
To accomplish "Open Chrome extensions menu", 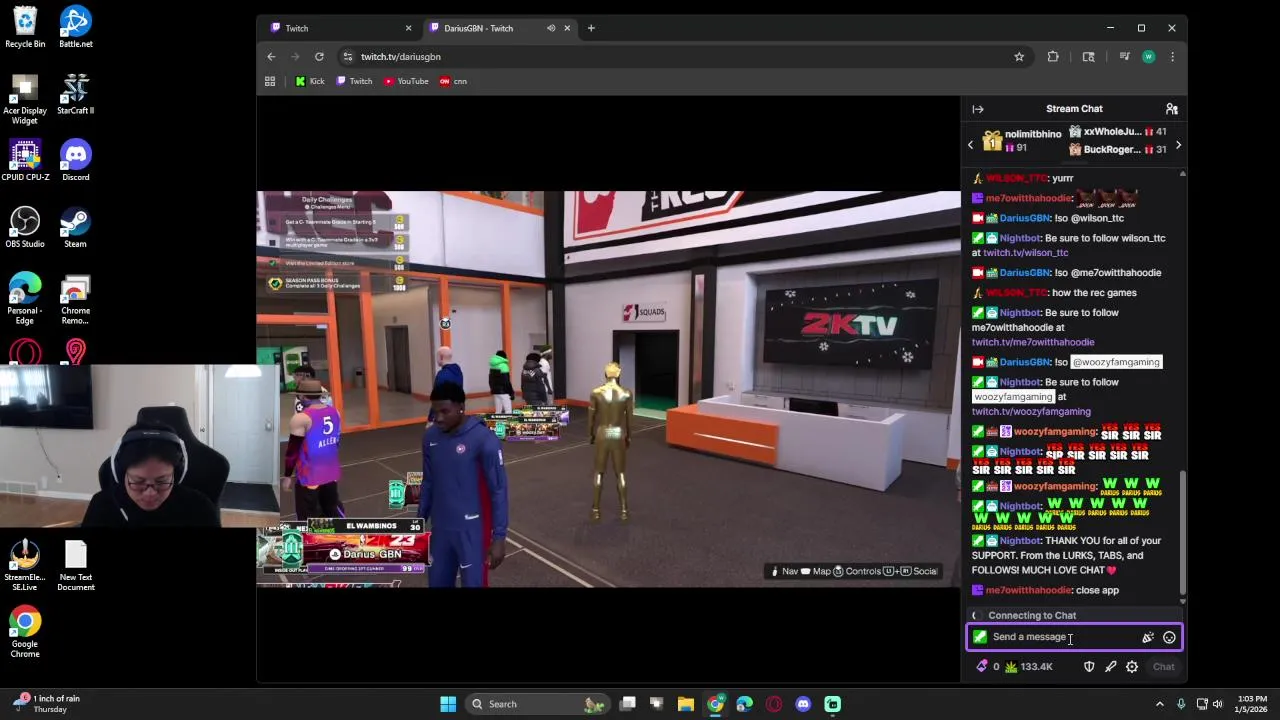I will 1053,57.
